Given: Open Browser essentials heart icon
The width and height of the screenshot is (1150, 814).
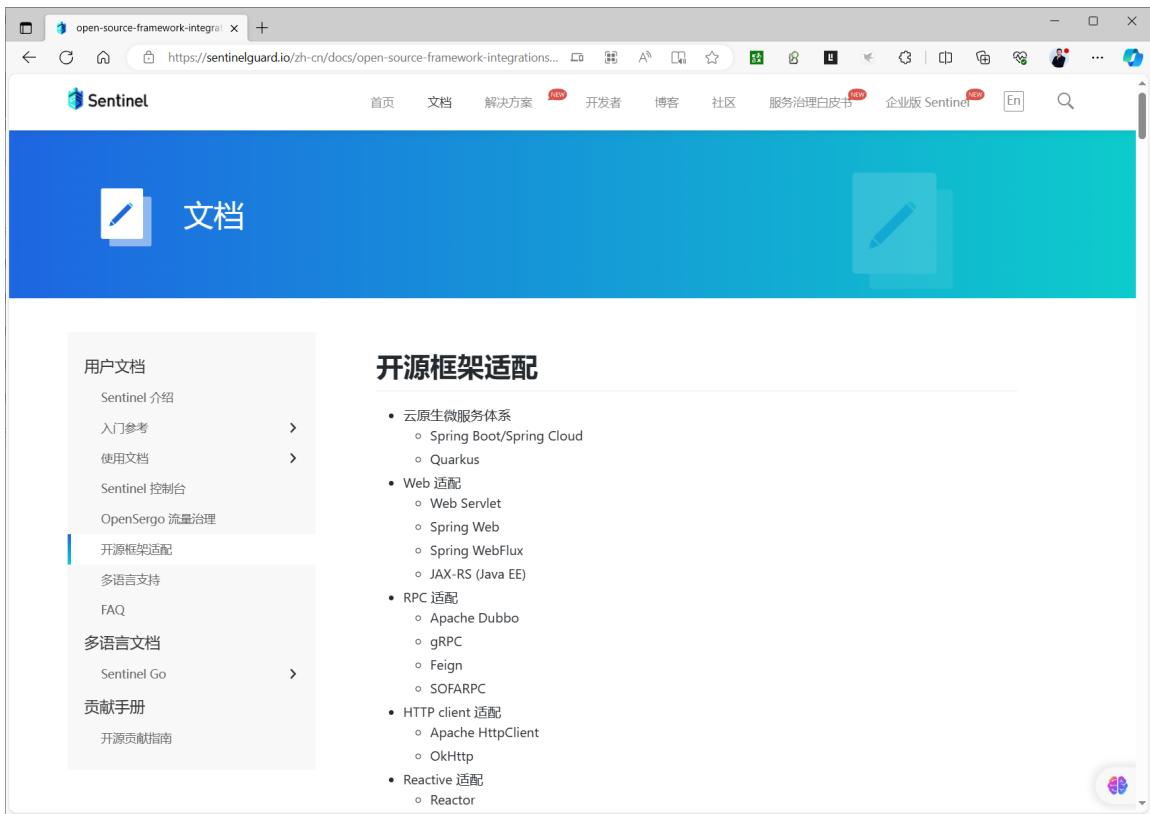Looking at the screenshot, I should 1020,57.
